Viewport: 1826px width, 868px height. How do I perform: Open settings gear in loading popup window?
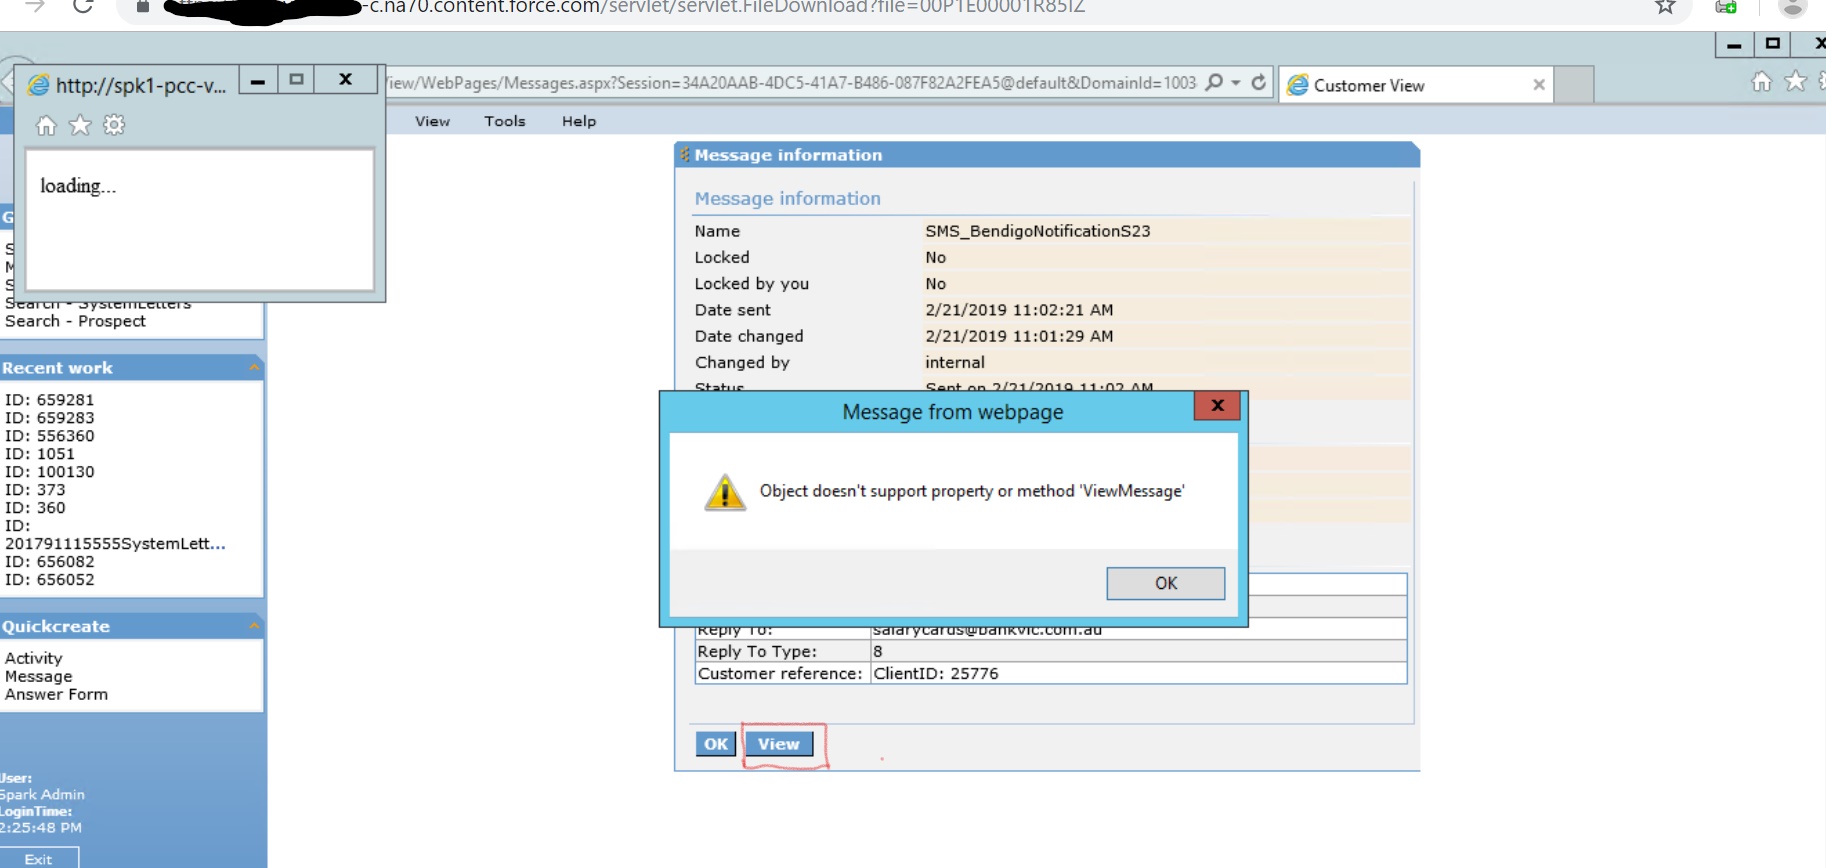tap(114, 125)
